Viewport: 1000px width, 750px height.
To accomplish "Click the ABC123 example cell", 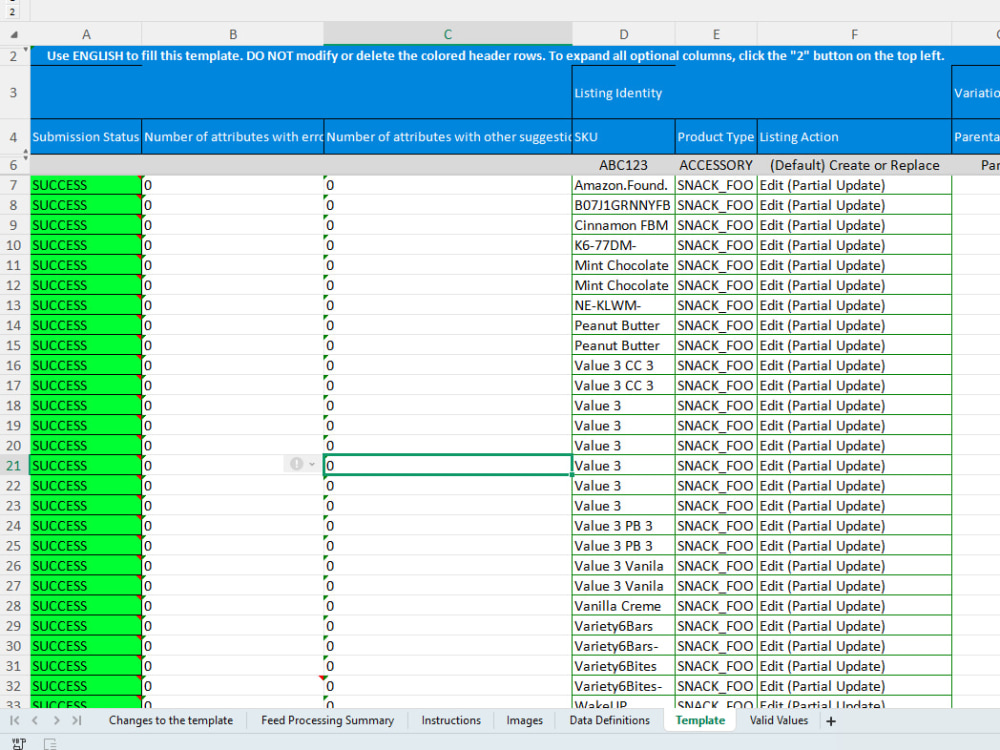I will tap(624, 165).
